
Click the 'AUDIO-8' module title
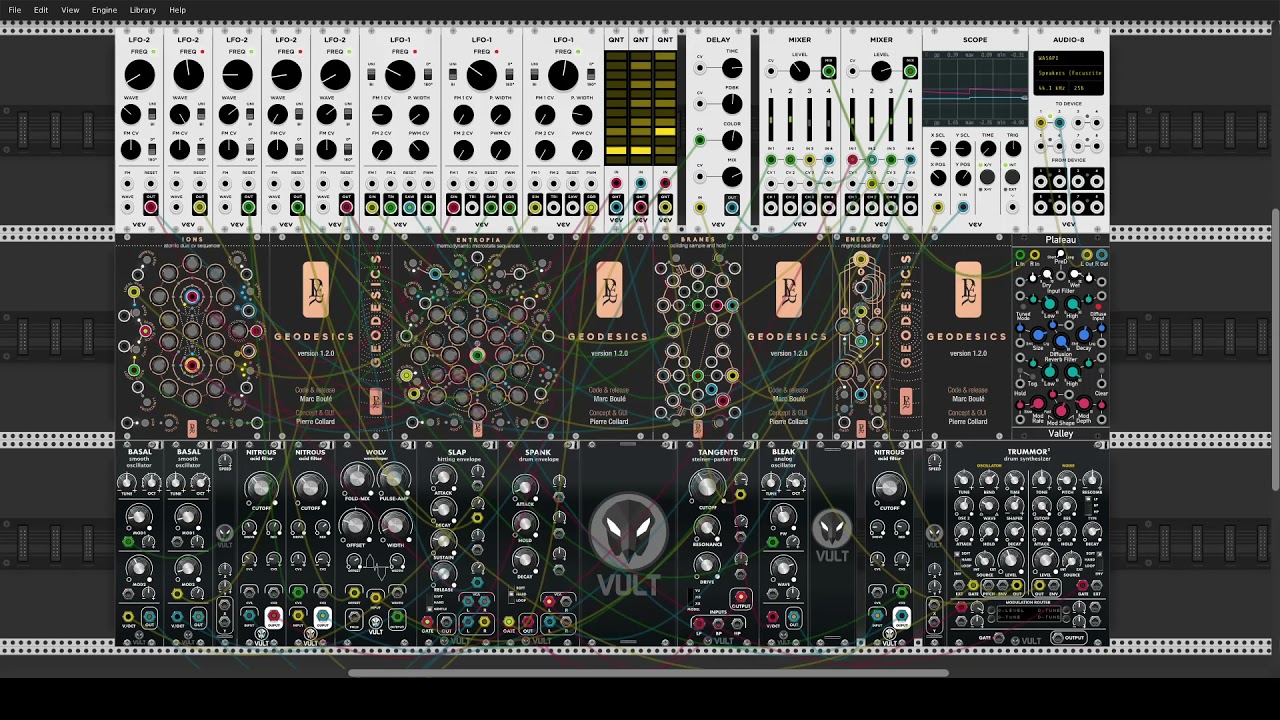pos(1068,40)
